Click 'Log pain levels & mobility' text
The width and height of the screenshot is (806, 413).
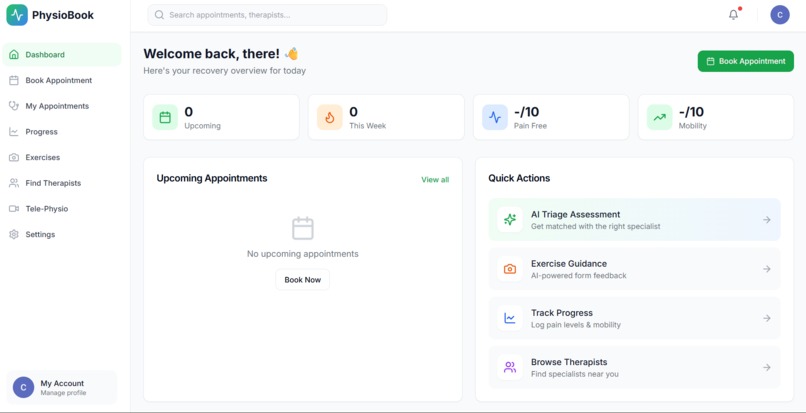coord(576,325)
